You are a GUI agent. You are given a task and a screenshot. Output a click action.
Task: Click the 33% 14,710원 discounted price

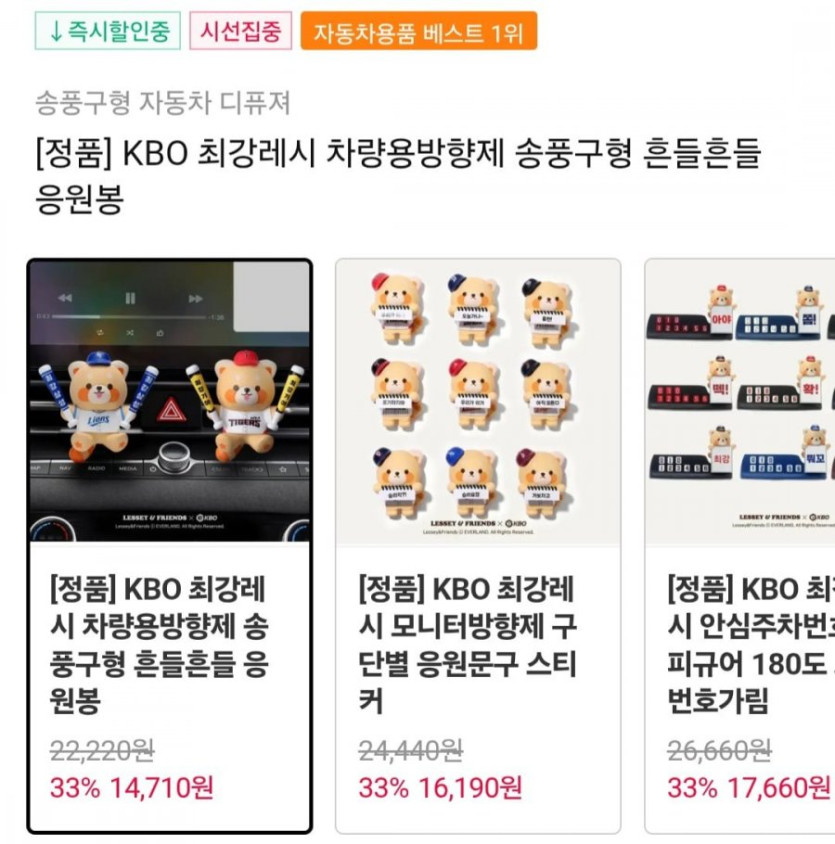tap(132, 788)
